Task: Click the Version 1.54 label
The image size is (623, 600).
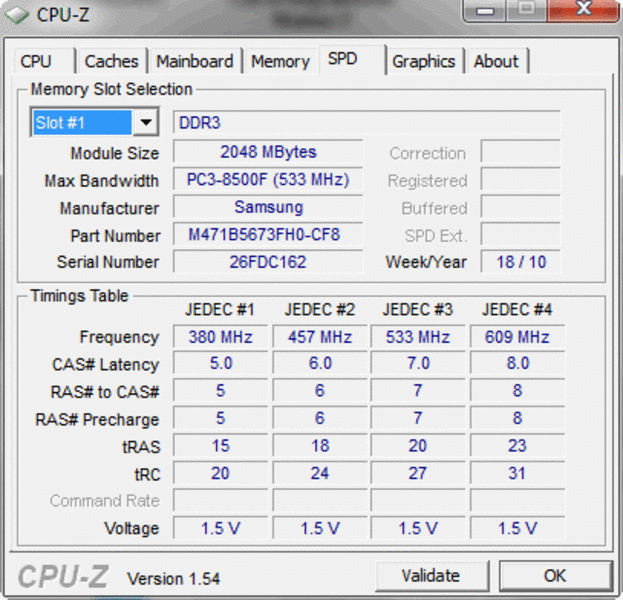Action: (x=174, y=579)
